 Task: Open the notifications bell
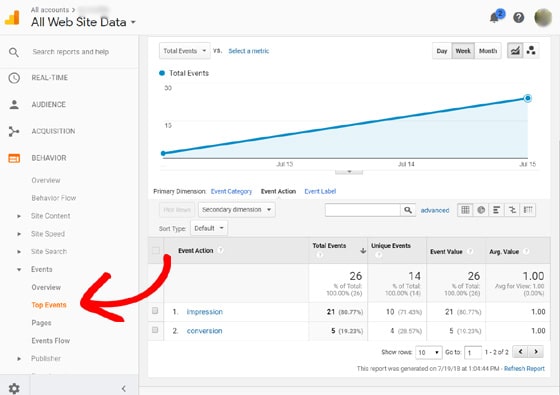tap(495, 17)
